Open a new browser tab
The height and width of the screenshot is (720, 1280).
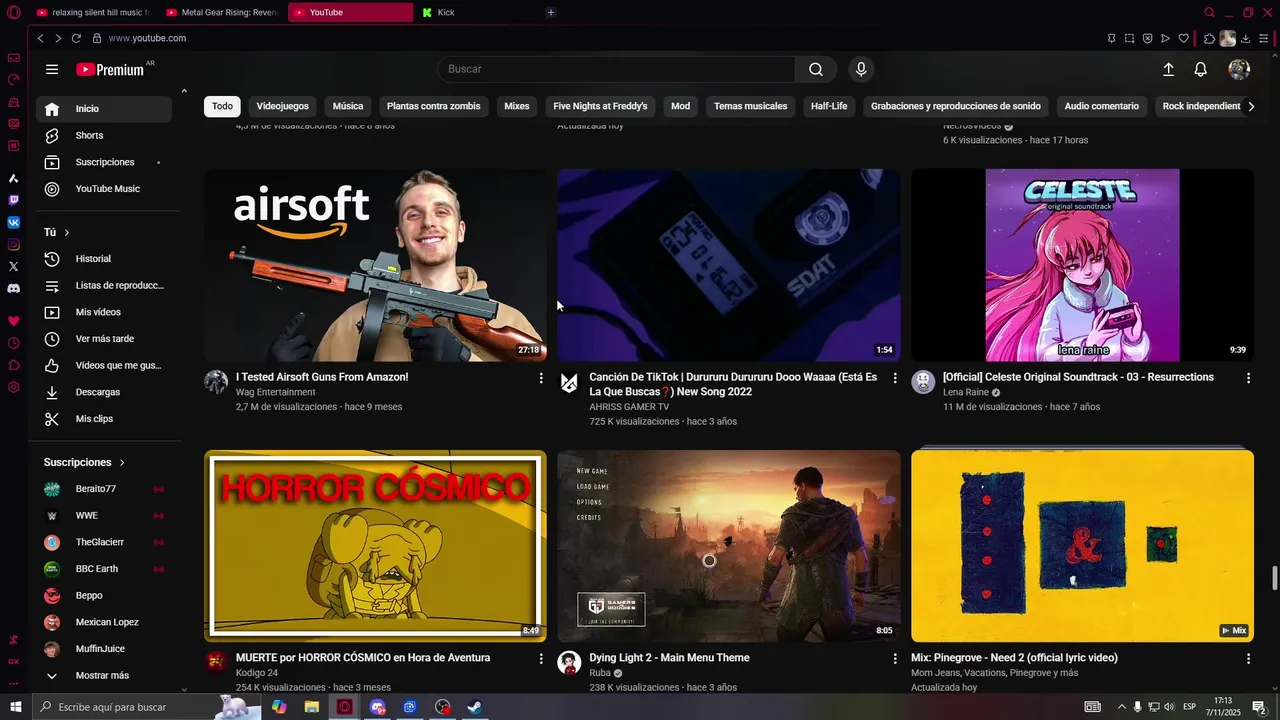551,12
